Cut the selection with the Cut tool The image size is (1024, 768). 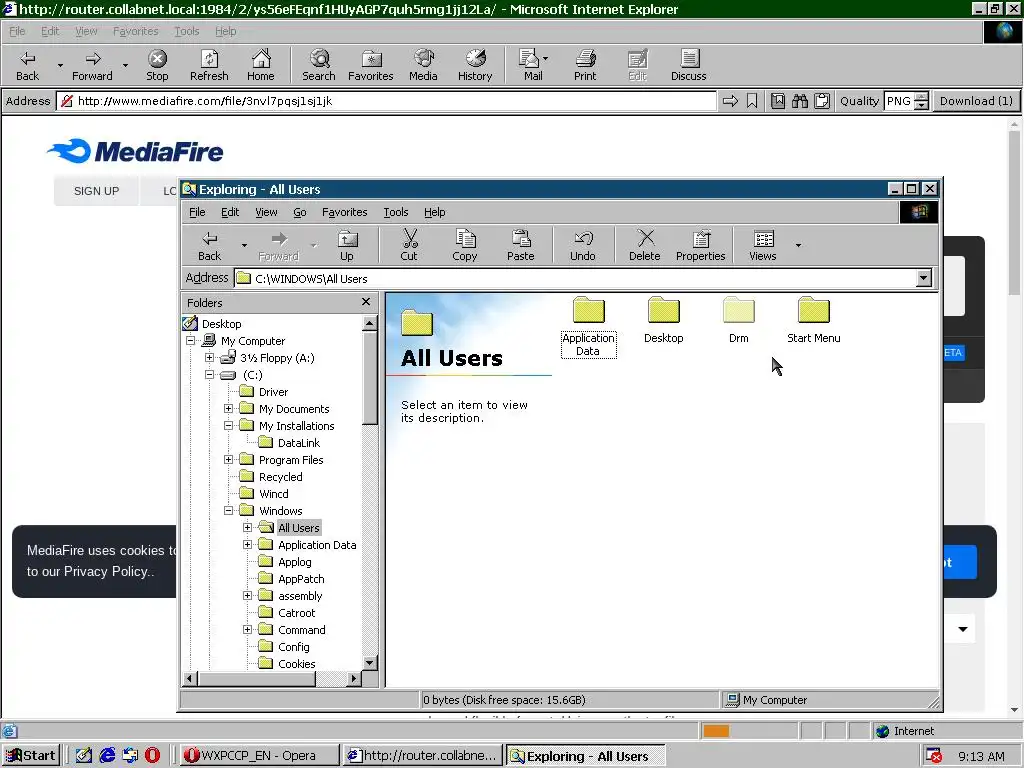click(409, 246)
